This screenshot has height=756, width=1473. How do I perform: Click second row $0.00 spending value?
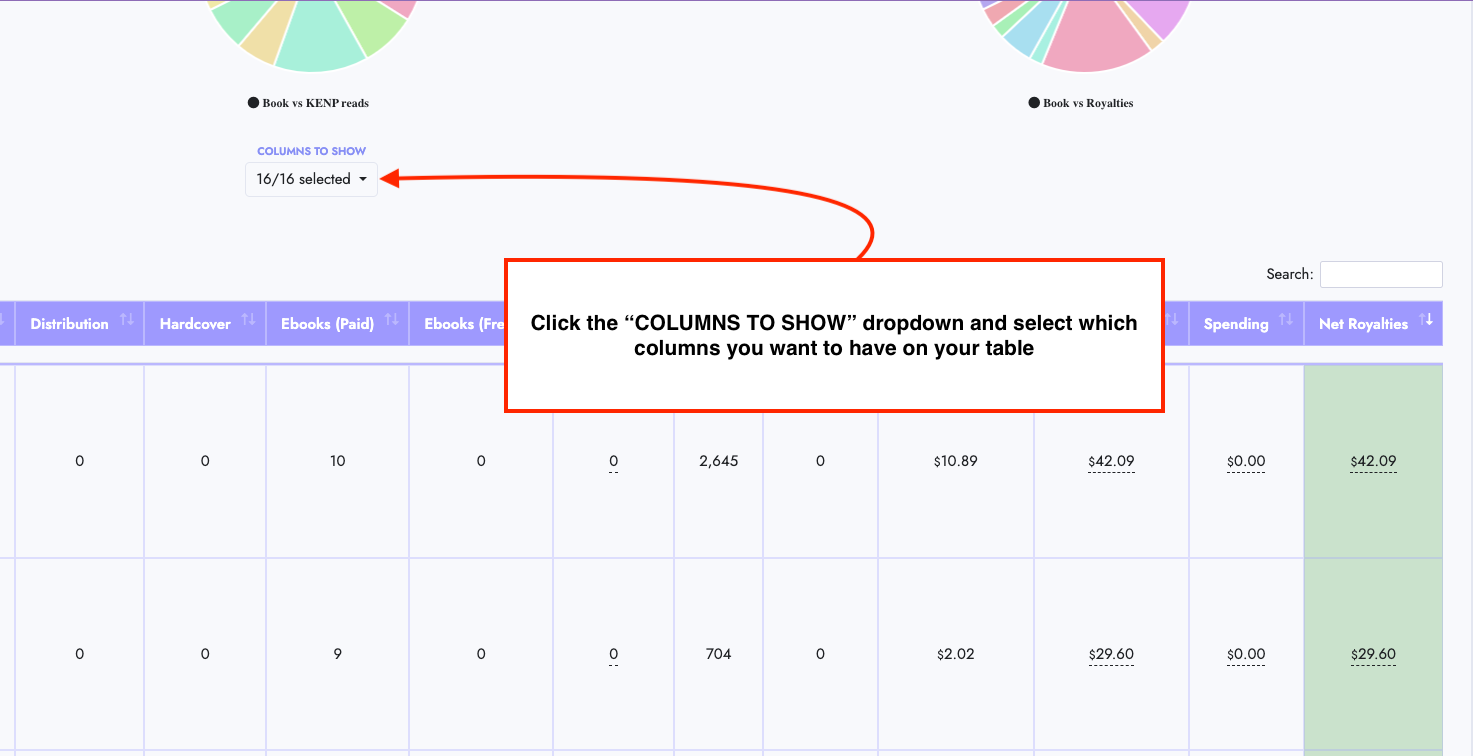coord(1246,655)
